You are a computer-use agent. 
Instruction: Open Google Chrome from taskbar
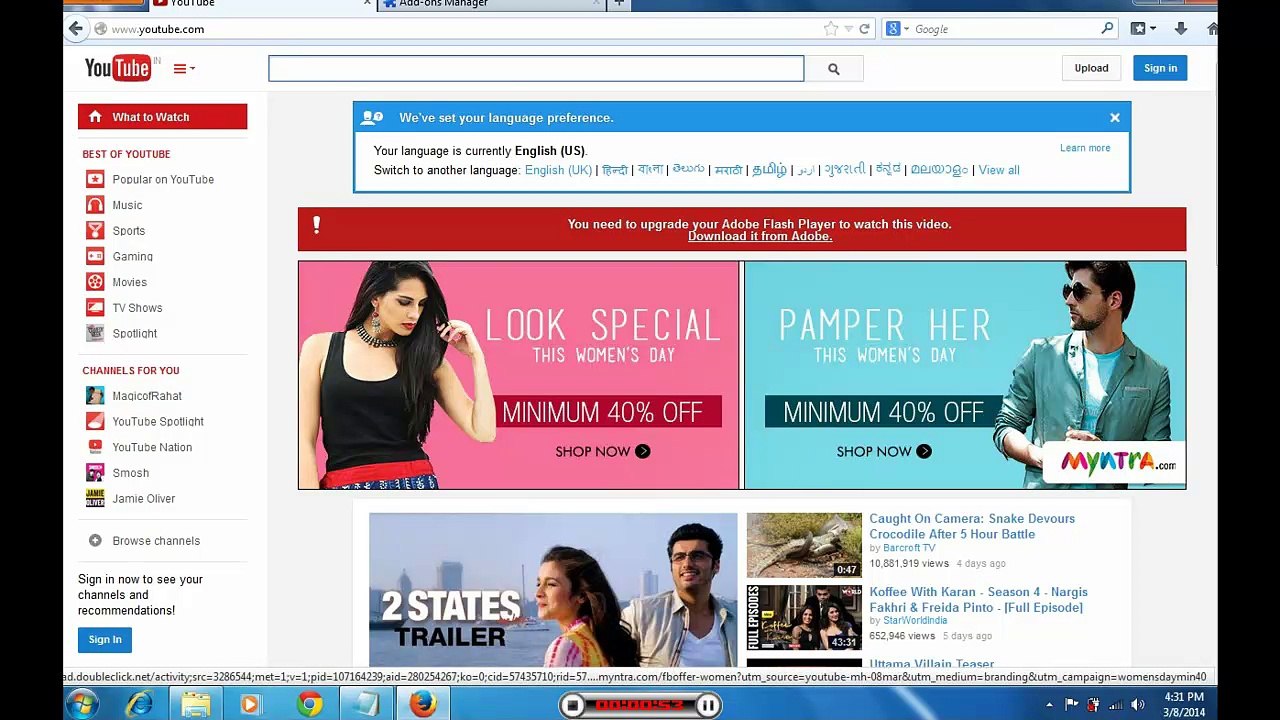[x=310, y=705]
